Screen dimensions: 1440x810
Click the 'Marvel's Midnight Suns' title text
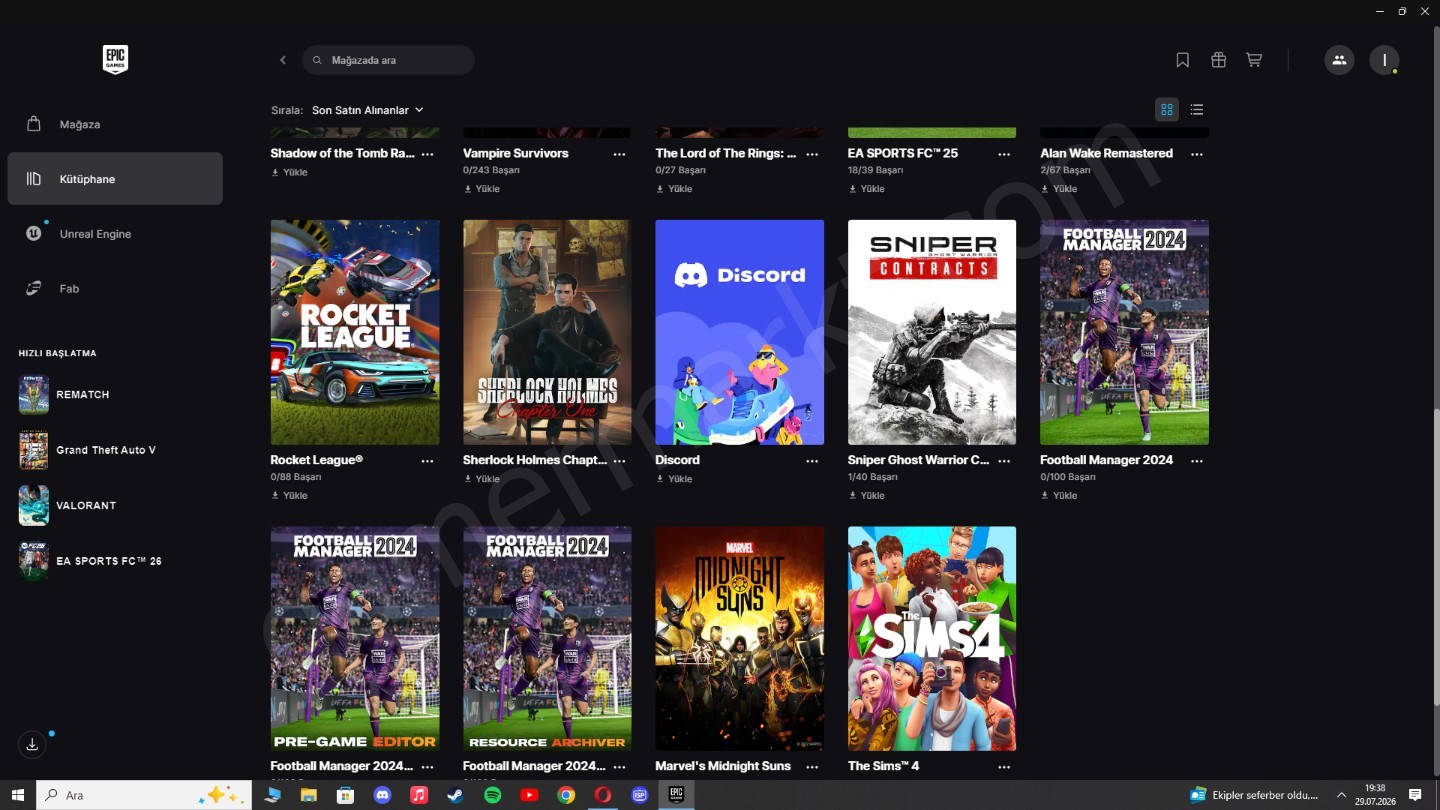pyautogui.click(x=723, y=766)
